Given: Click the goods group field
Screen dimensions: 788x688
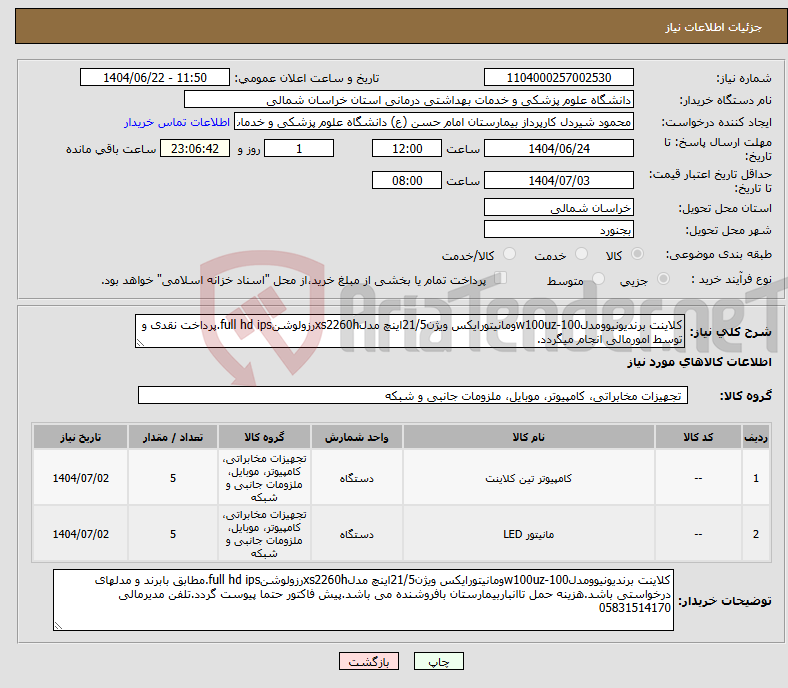Looking at the screenshot, I should click(x=413, y=396).
